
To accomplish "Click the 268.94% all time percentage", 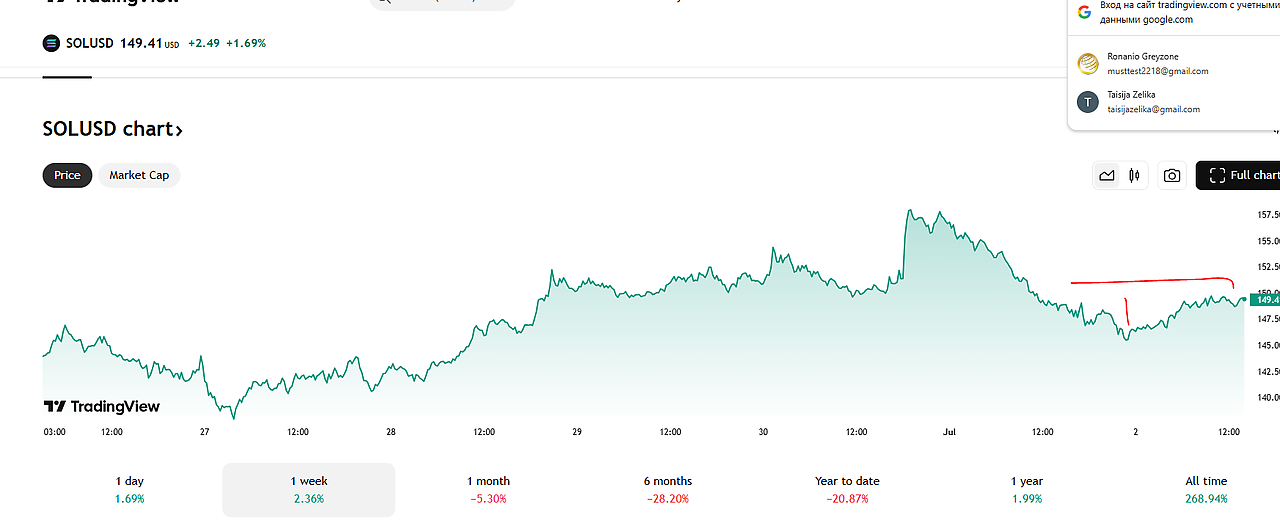I will pyautogui.click(x=1206, y=498).
